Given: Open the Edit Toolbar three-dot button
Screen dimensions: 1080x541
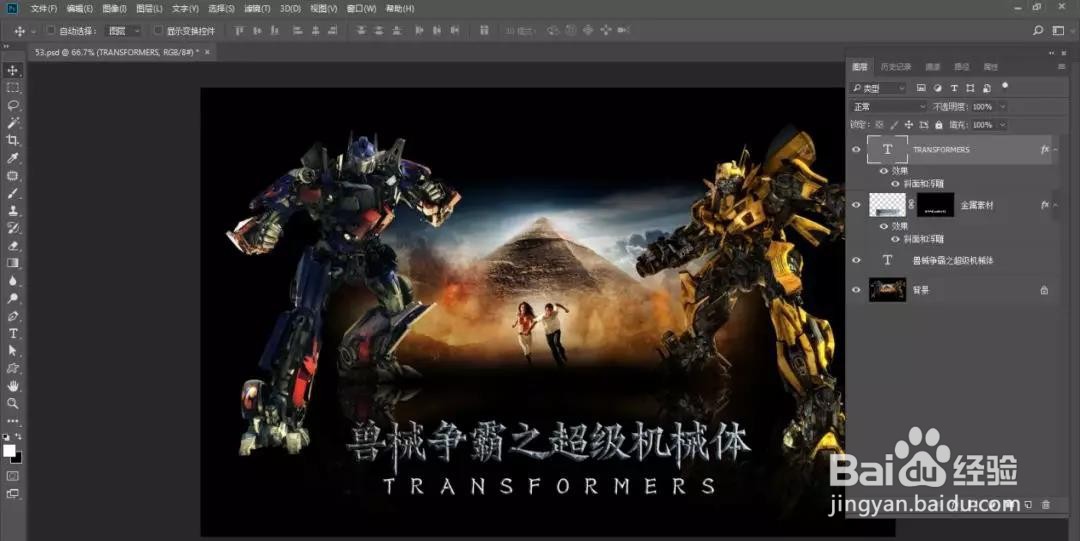Looking at the screenshot, I should [12, 421].
